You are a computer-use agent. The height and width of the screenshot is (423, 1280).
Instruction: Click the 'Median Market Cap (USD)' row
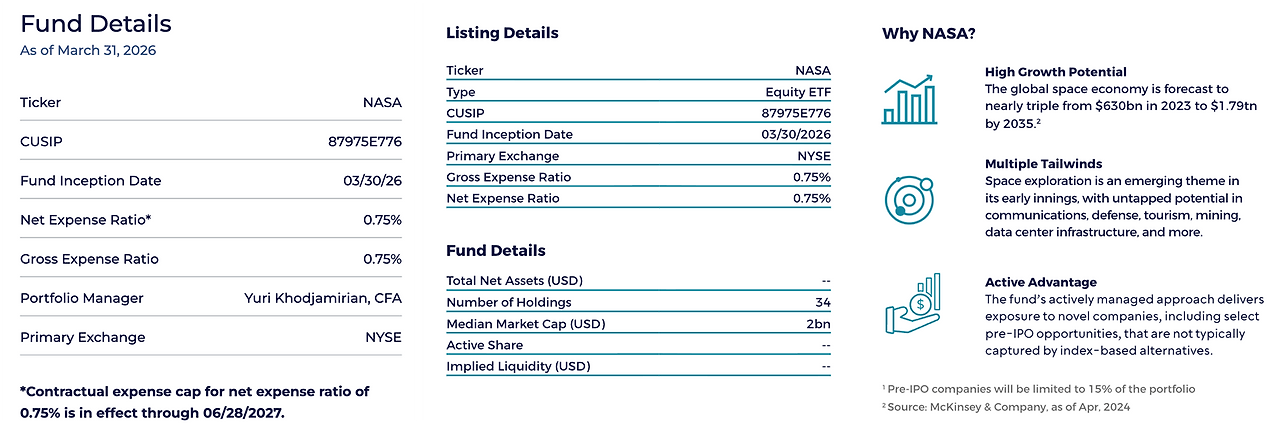point(638,324)
